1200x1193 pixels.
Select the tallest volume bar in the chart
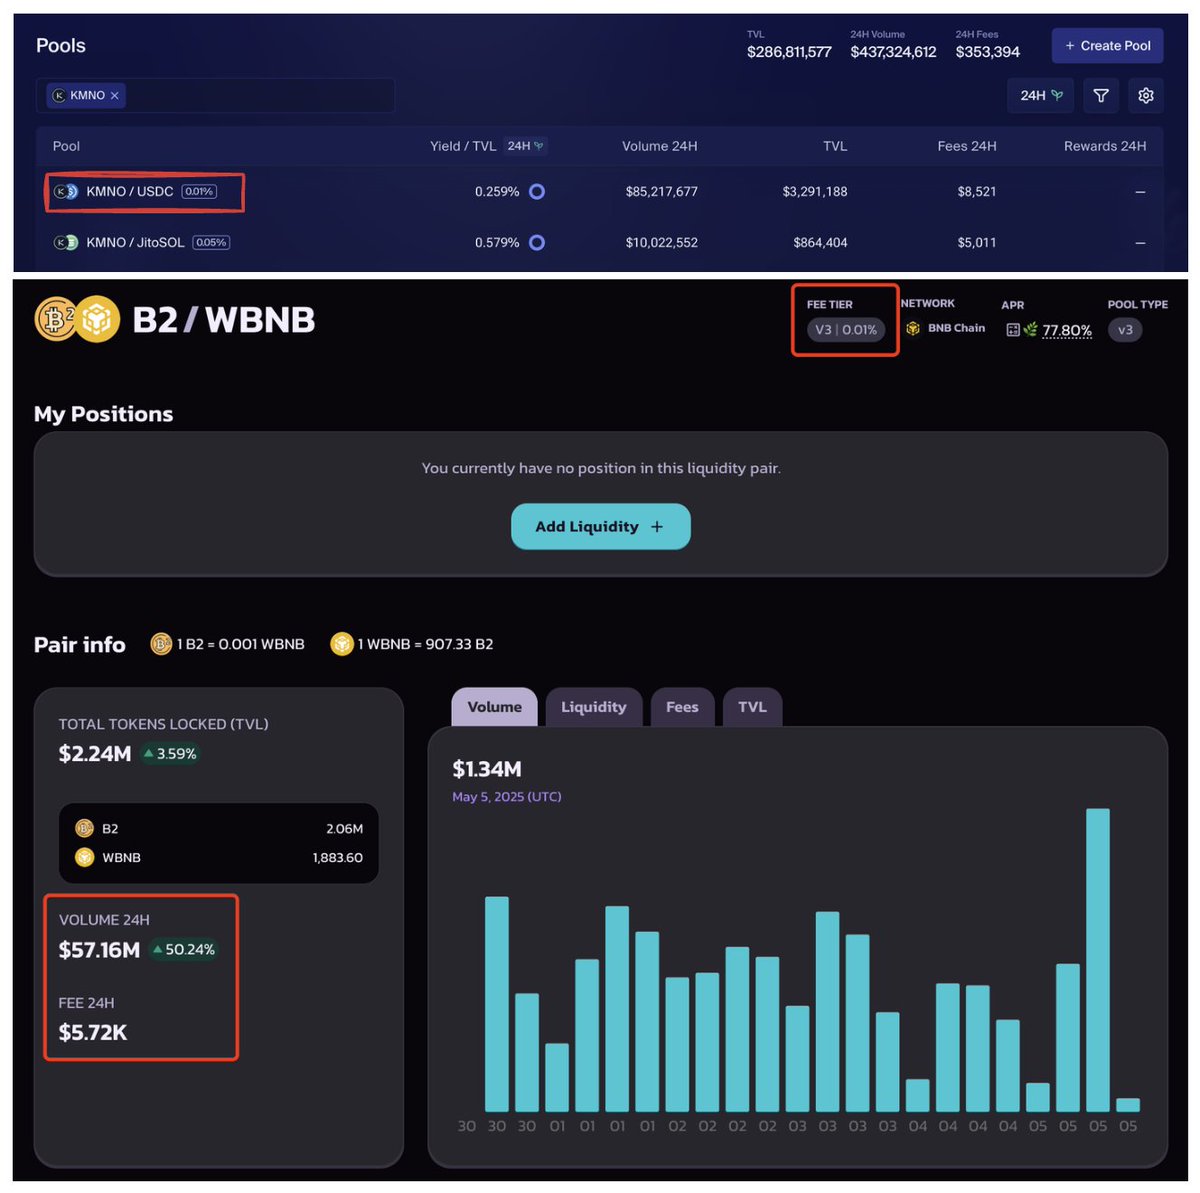point(1098,960)
